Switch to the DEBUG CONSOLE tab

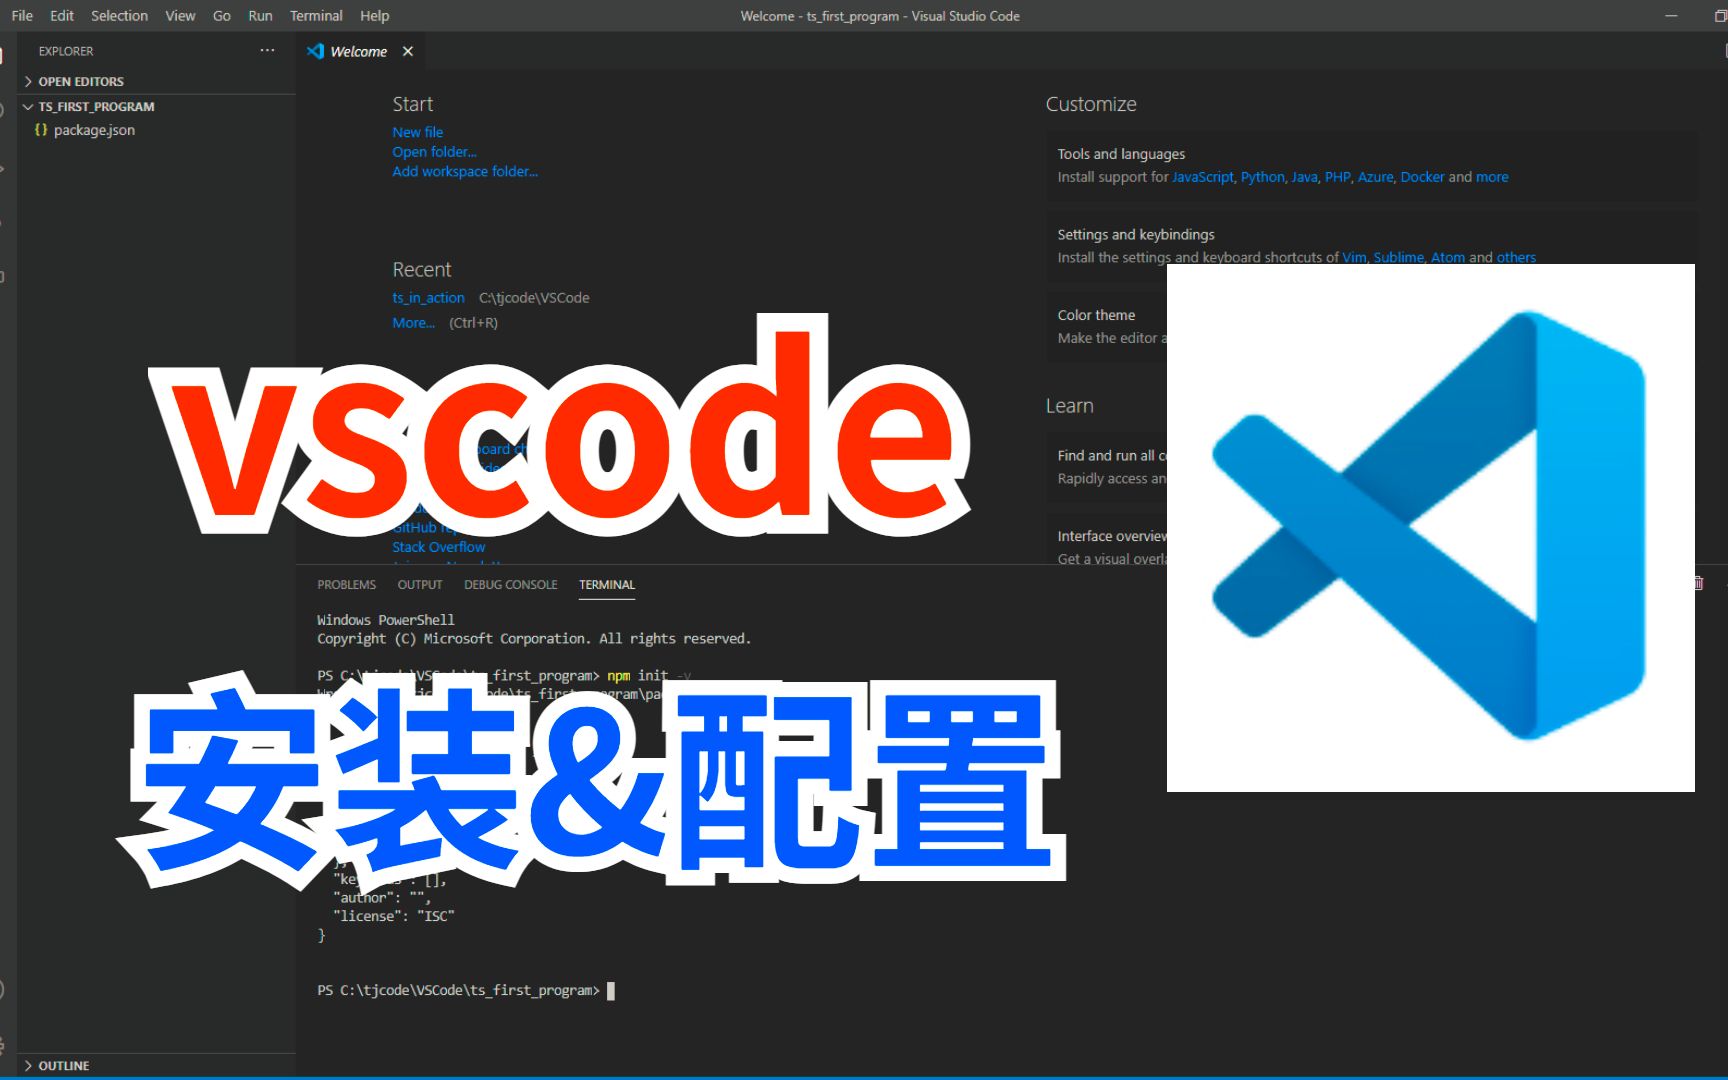(510, 585)
